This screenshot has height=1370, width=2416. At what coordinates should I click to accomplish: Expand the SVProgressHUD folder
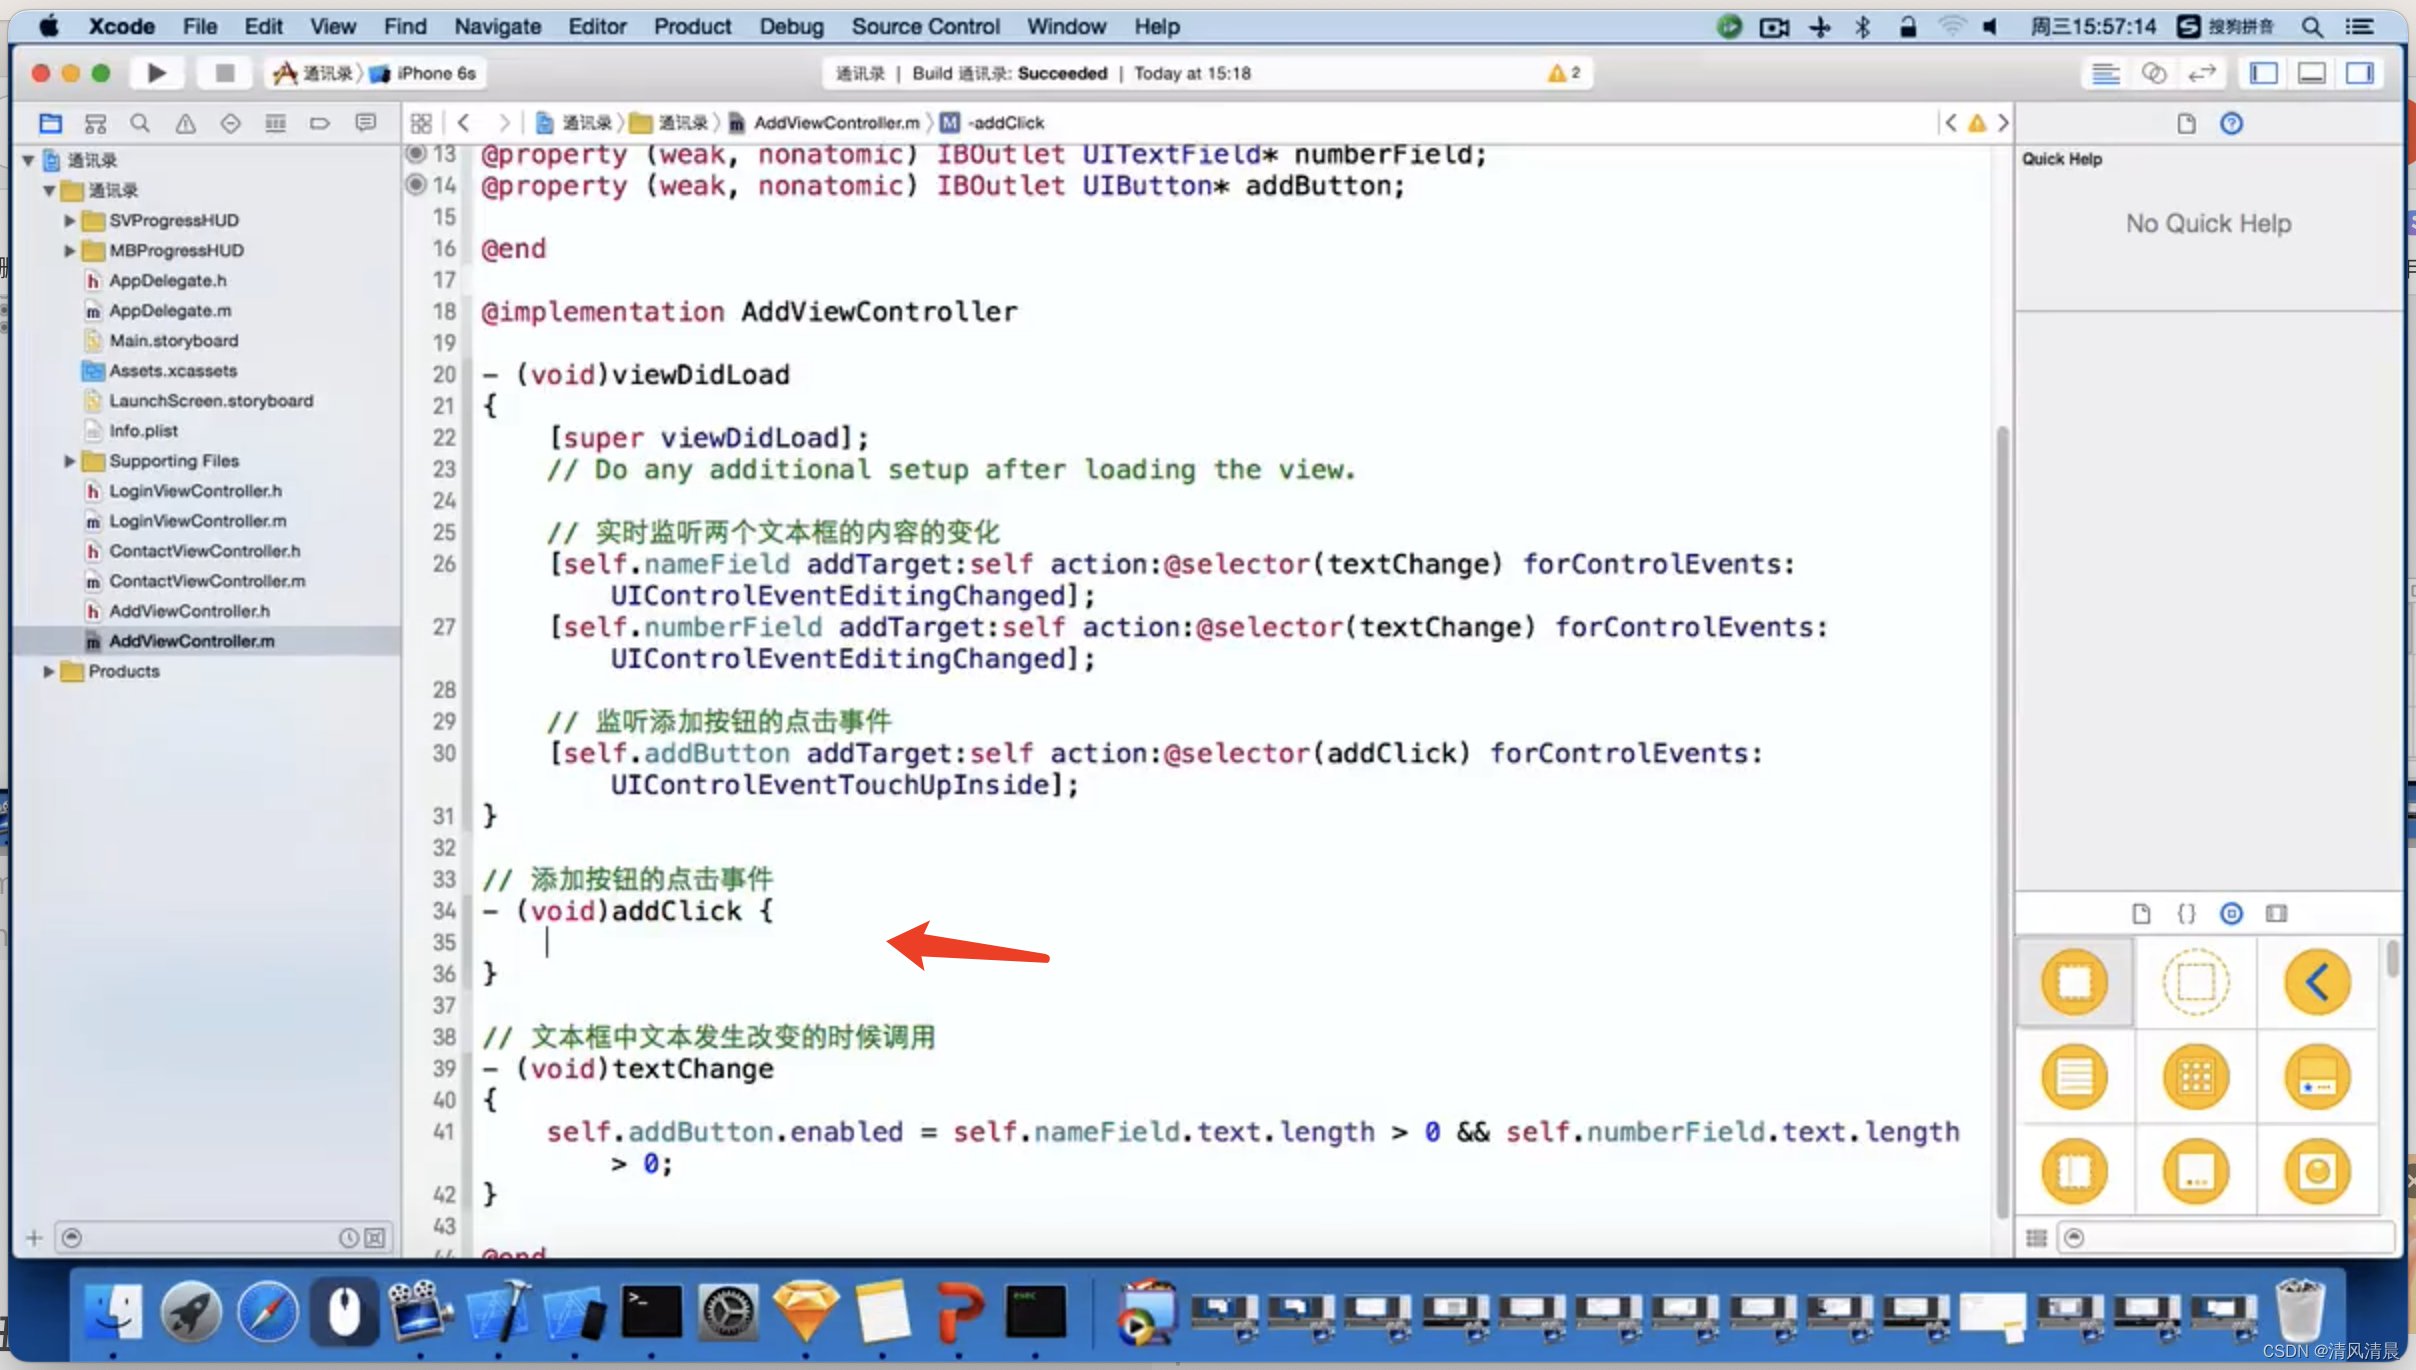[x=66, y=219]
